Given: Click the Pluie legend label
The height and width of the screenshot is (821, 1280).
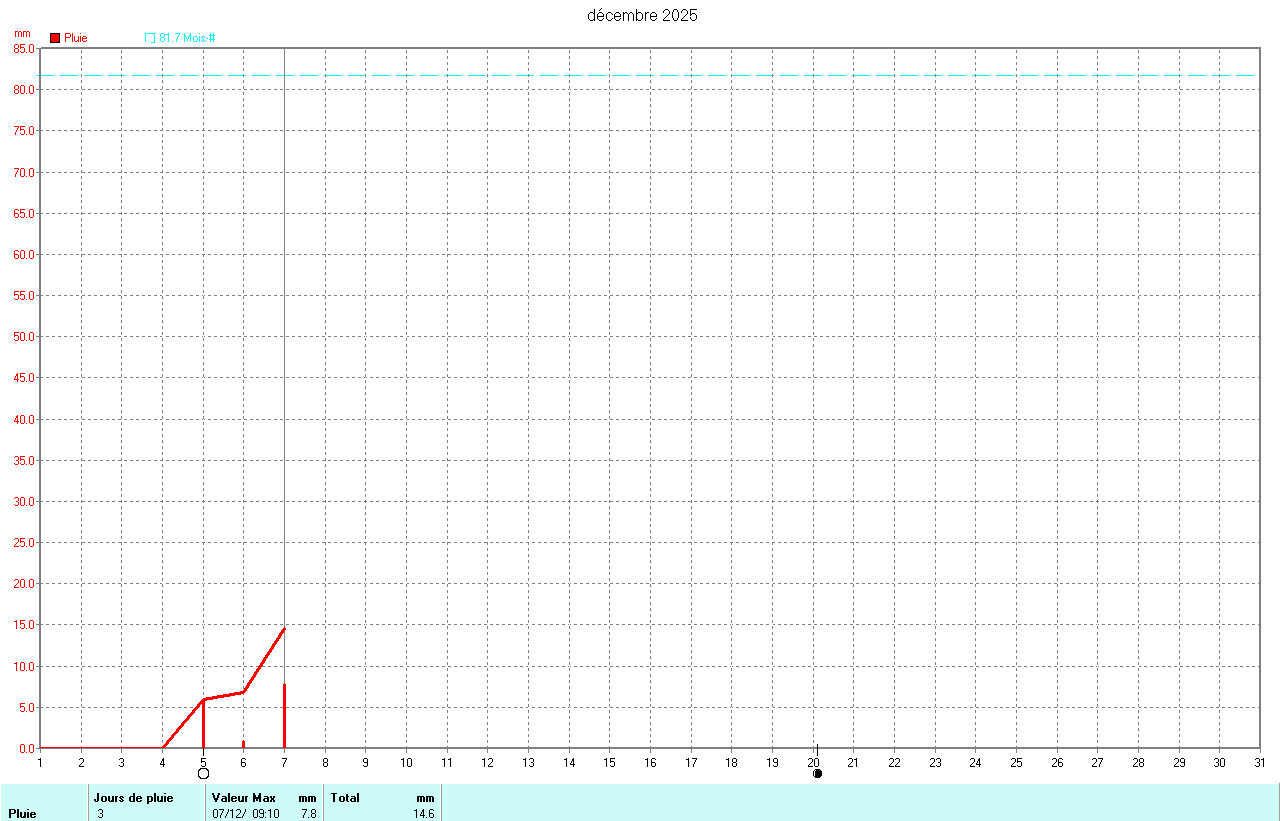Looking at the screenshot, I should tap(76, 38).
